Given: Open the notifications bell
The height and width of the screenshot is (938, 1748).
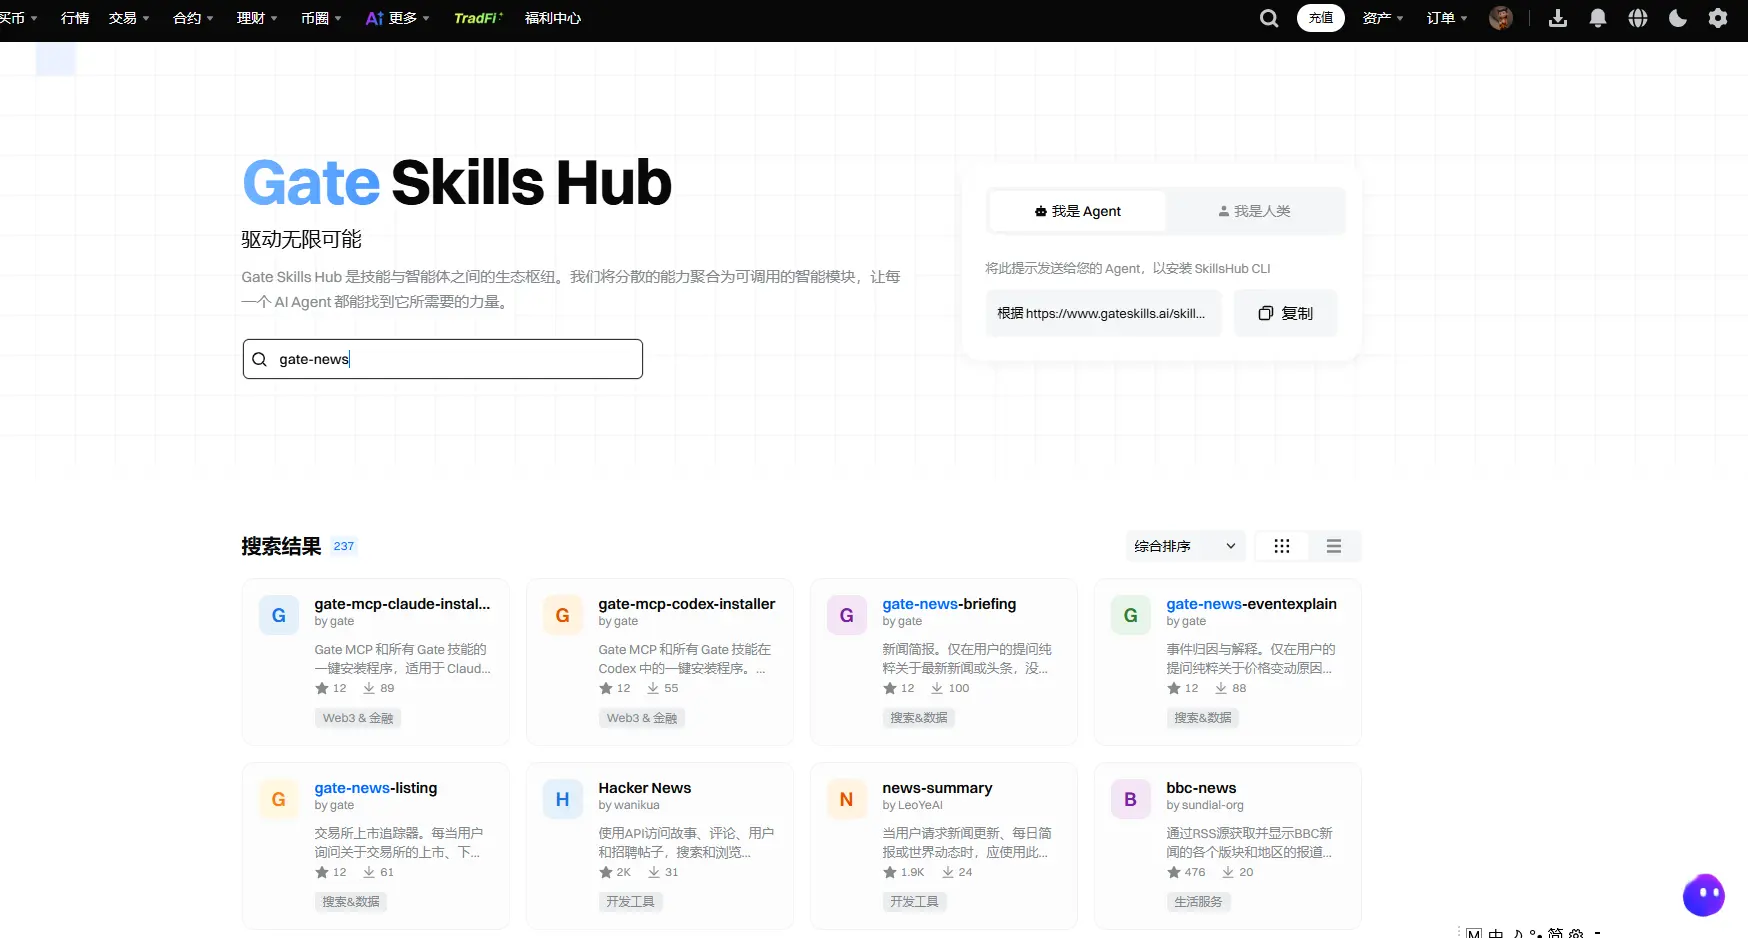Looking at the screenshot, I should pos(1598,18).
